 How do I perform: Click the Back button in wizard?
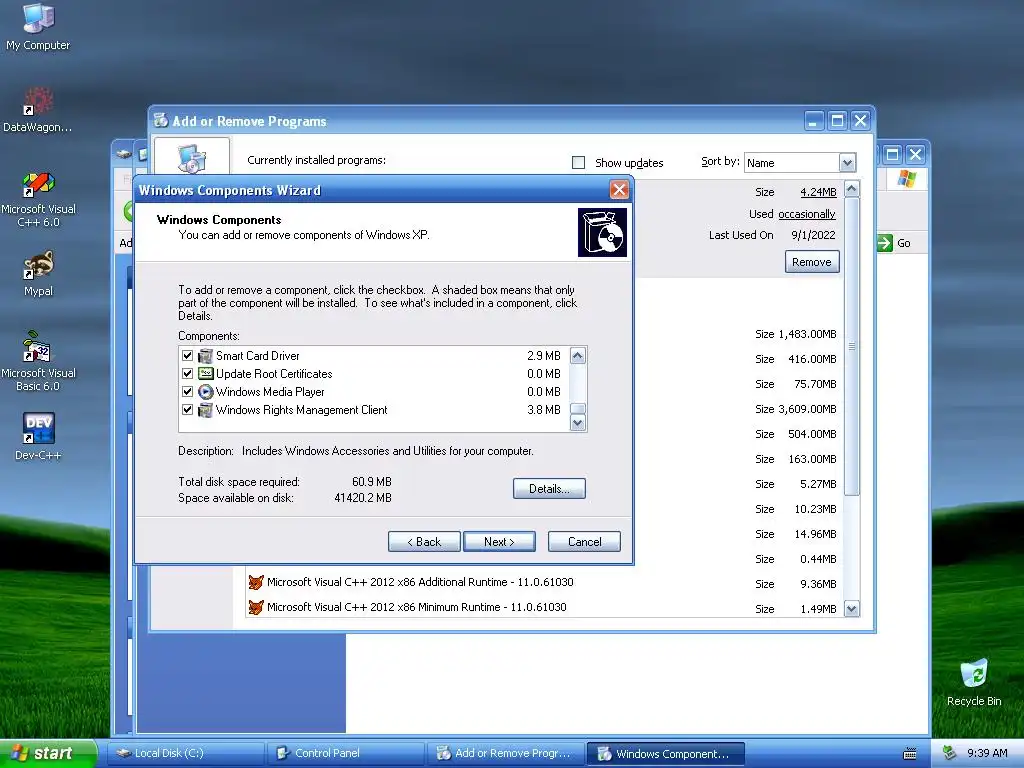click(x=424, y=541)
